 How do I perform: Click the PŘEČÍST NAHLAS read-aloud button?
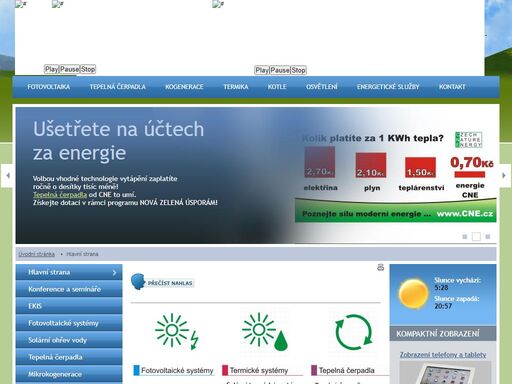coord(170,283)
